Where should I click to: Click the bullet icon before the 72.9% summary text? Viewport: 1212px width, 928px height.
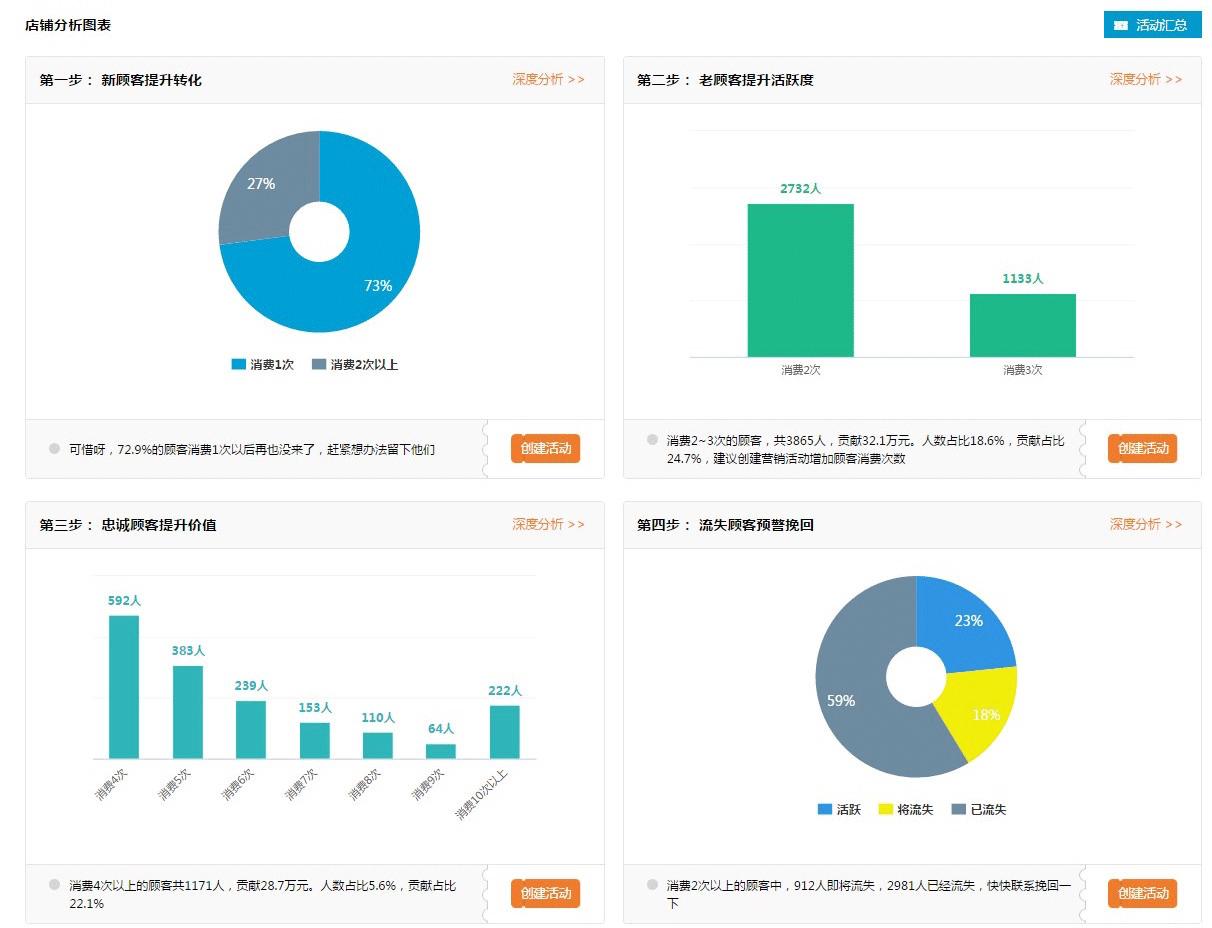(54, 449)
